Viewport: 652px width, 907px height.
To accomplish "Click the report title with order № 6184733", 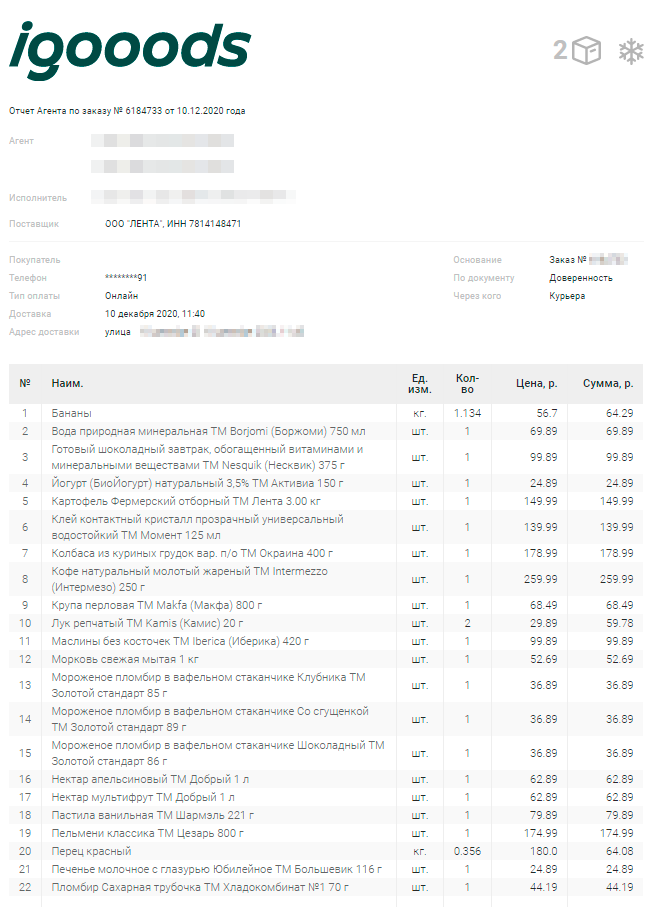I will (127, 110).
